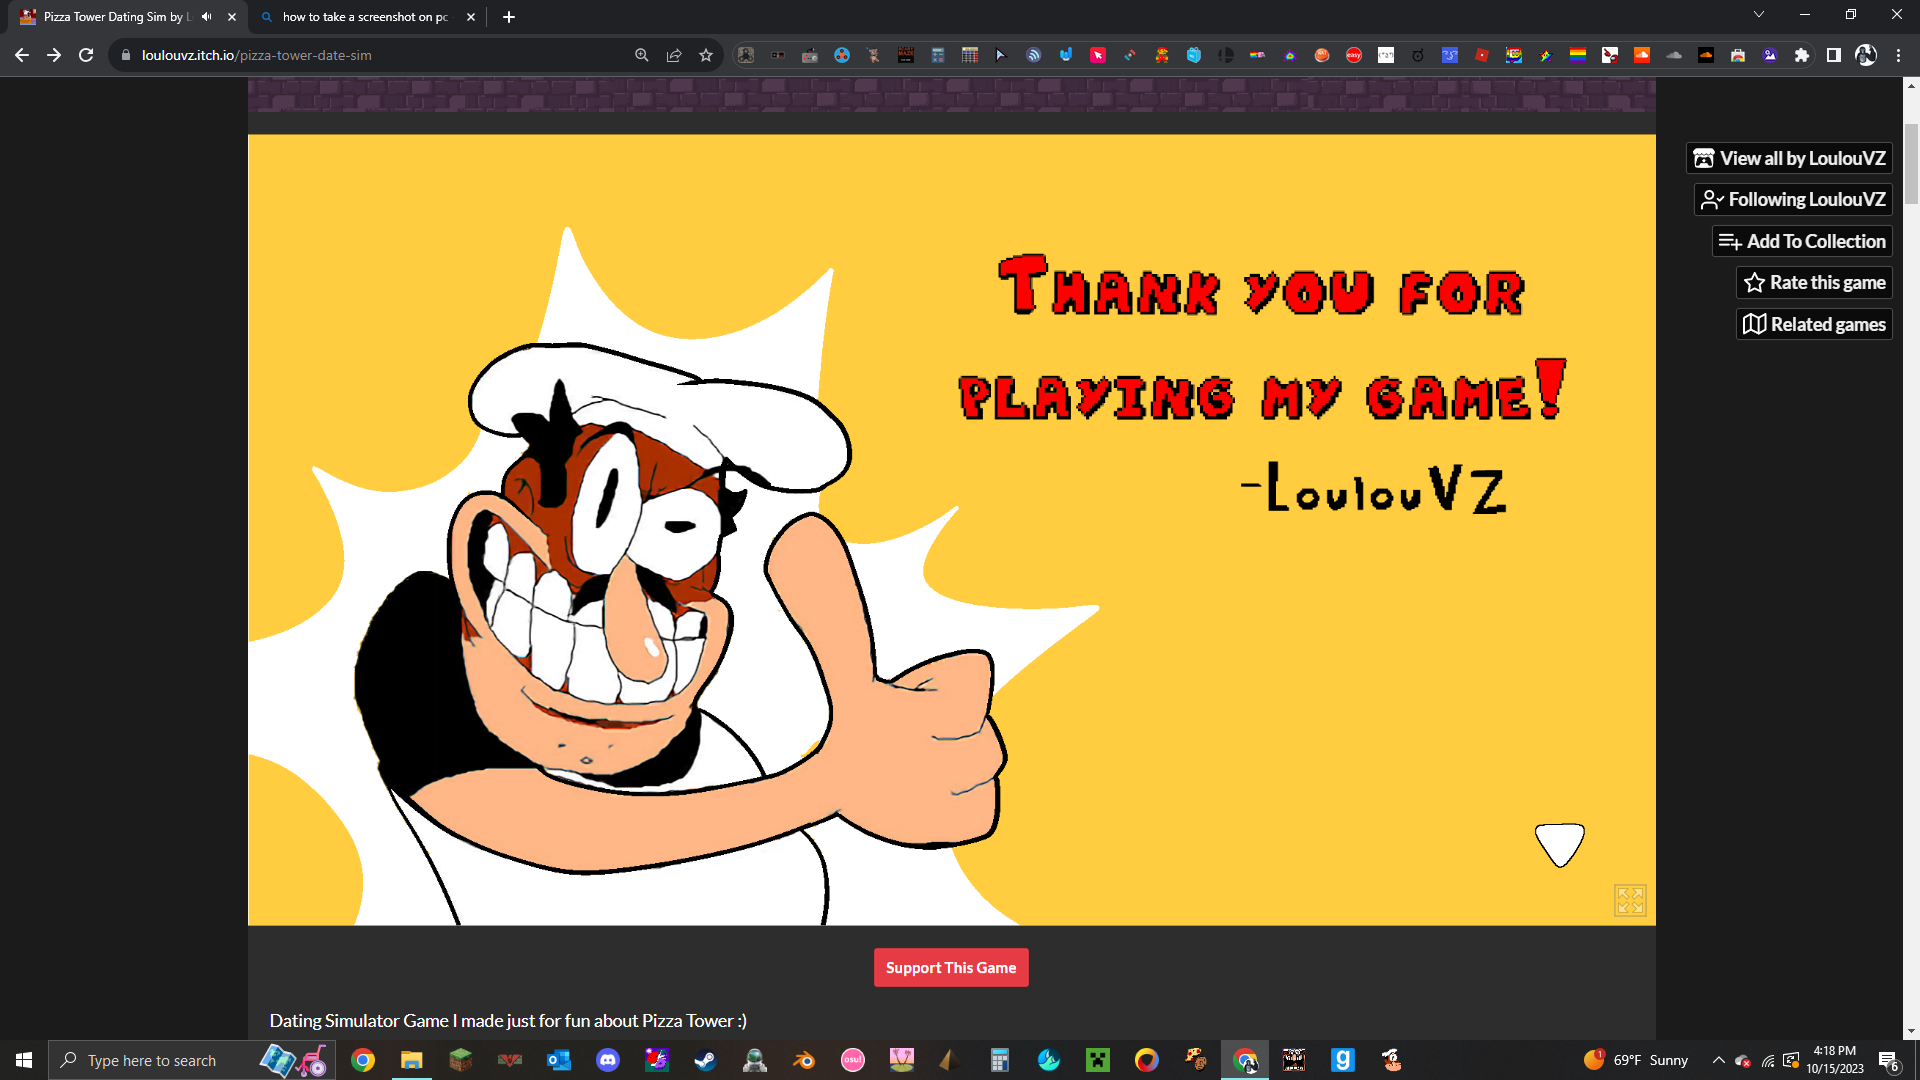Click the Support This Game button
The height and width of the screenshot is (1080, 1920).
(x=950, y=967)
